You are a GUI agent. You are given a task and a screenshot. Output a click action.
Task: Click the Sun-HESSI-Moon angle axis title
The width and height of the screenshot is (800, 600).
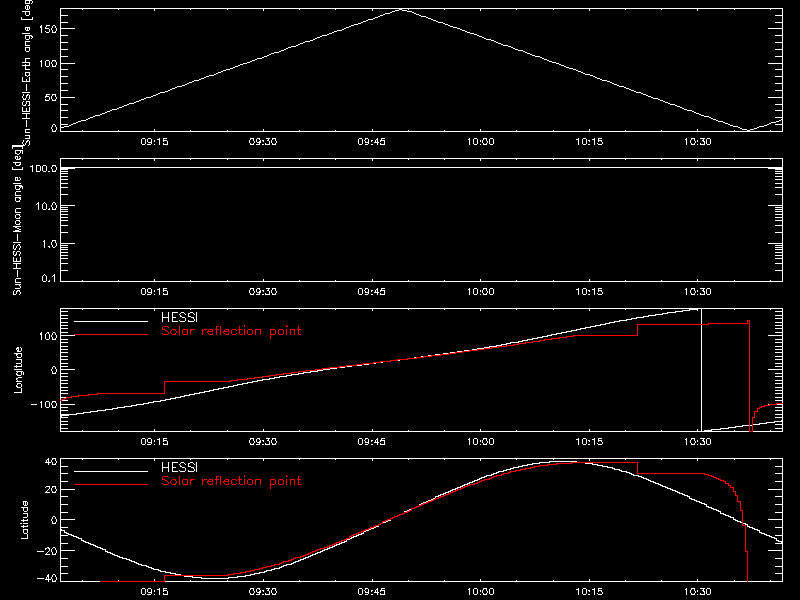(17, 220)
